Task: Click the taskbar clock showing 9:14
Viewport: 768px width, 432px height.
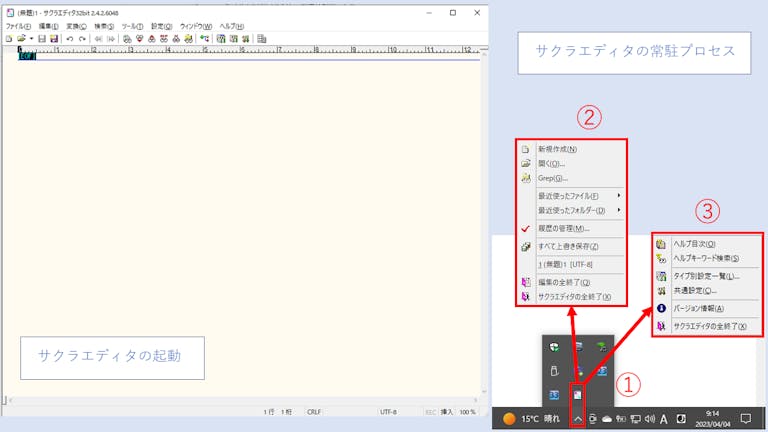Action: [x=713, y=419]
